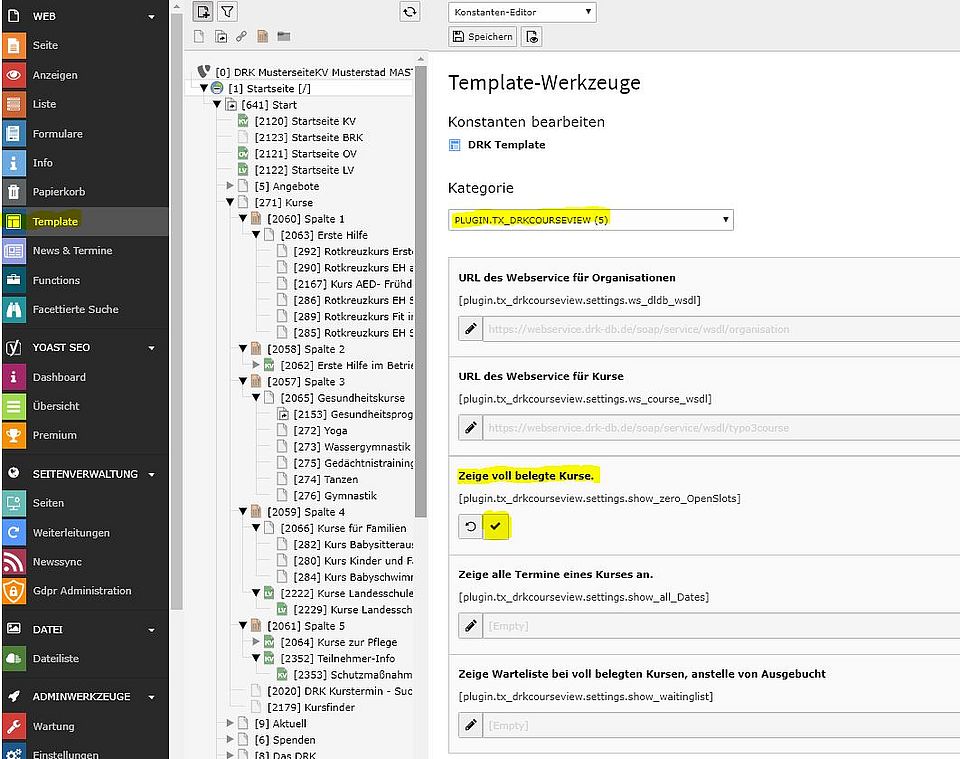Viewport: 960px width, 759px height.
Task: Open the Kategorie dropdown PLUGIN.TX_DRKCOURSEVIEW
Action: coord(591,220)
